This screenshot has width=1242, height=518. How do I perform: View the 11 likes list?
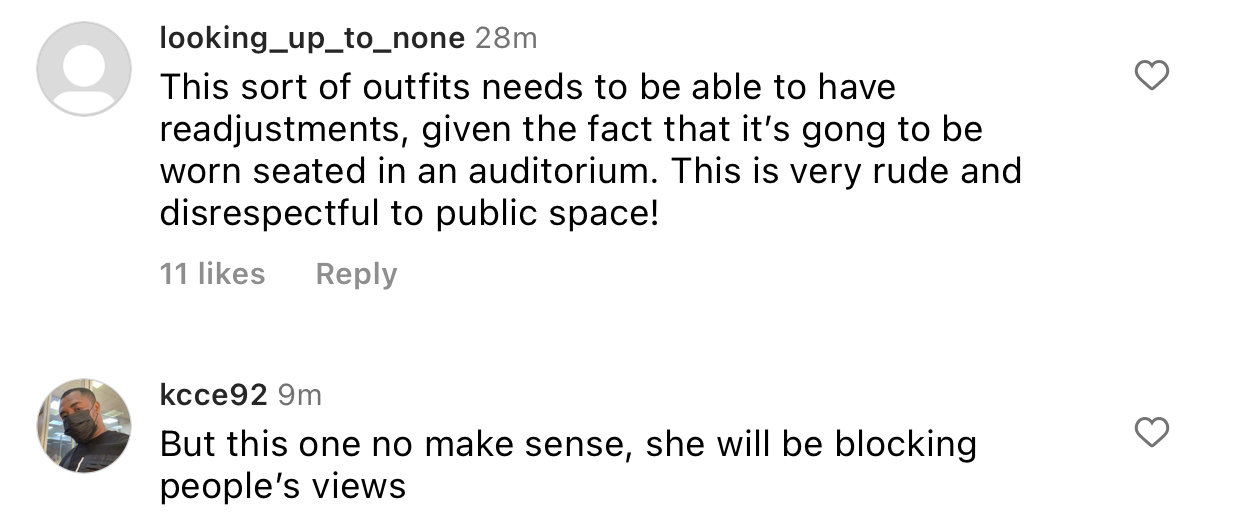(212, 274)
